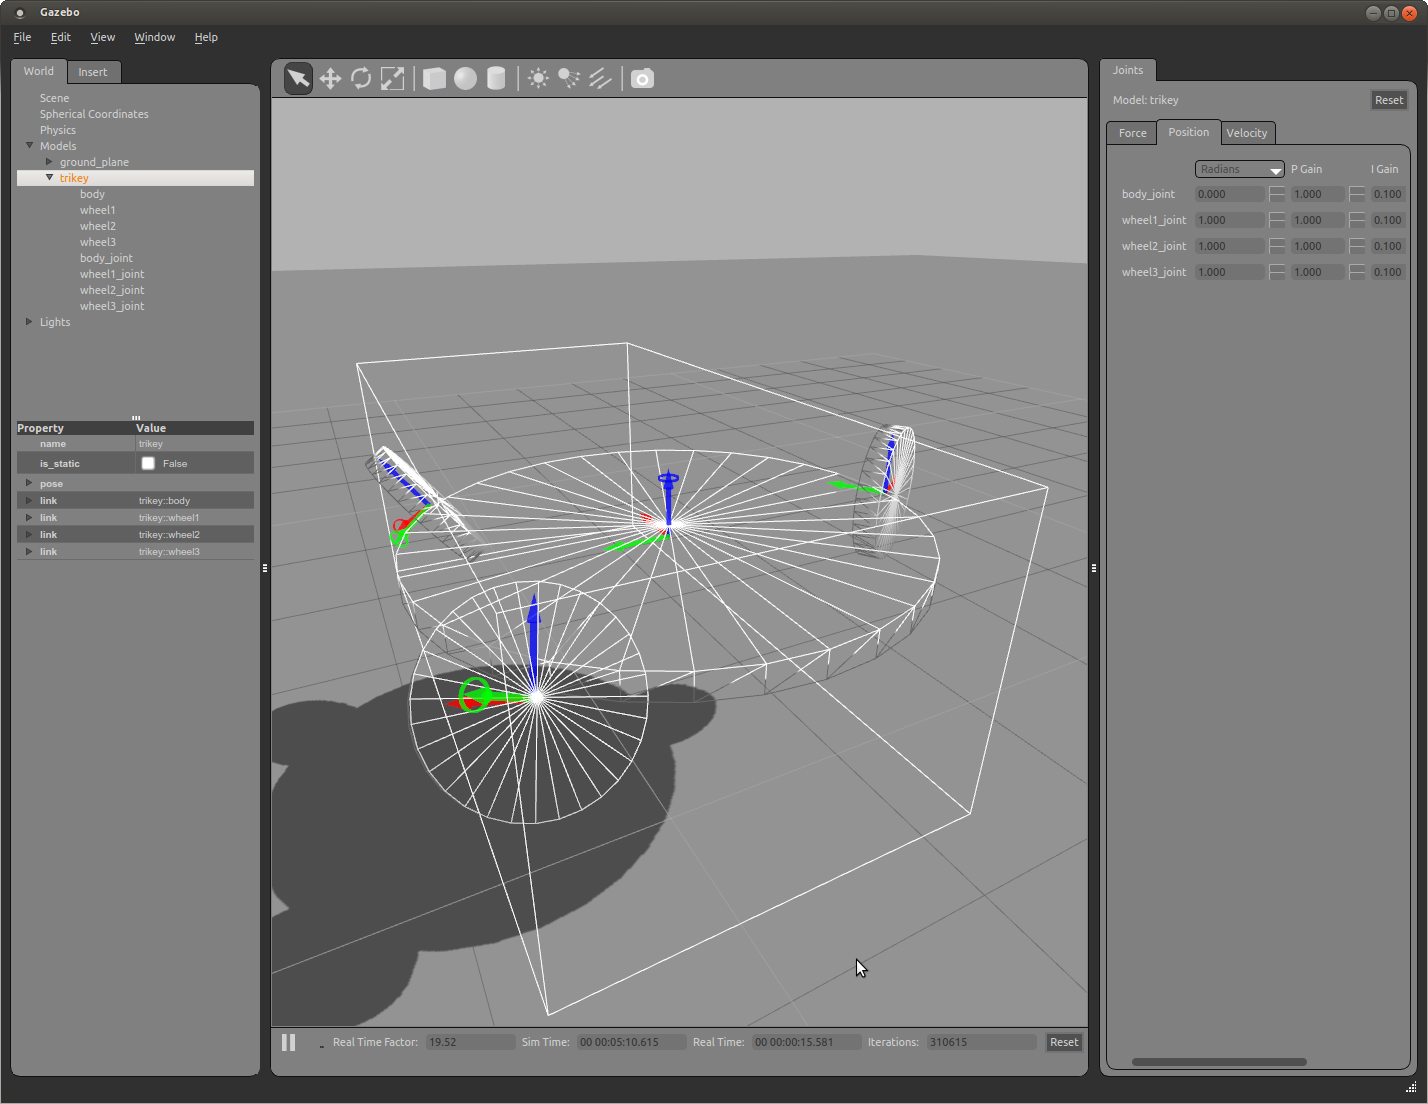Insert a cylinder shape
The image size is (1428, 1104).
pos(496,79)
